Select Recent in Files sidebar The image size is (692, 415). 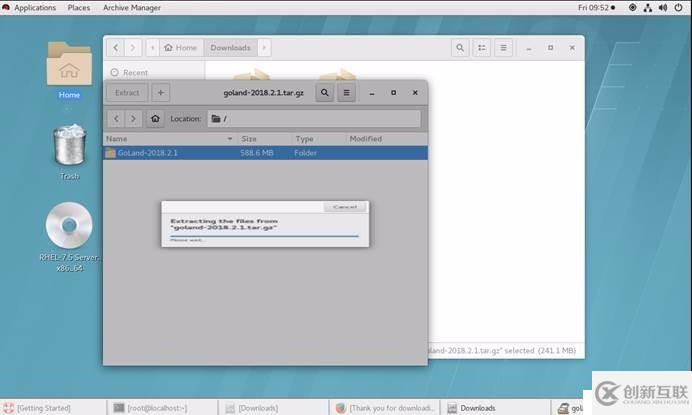coord(130,72)
